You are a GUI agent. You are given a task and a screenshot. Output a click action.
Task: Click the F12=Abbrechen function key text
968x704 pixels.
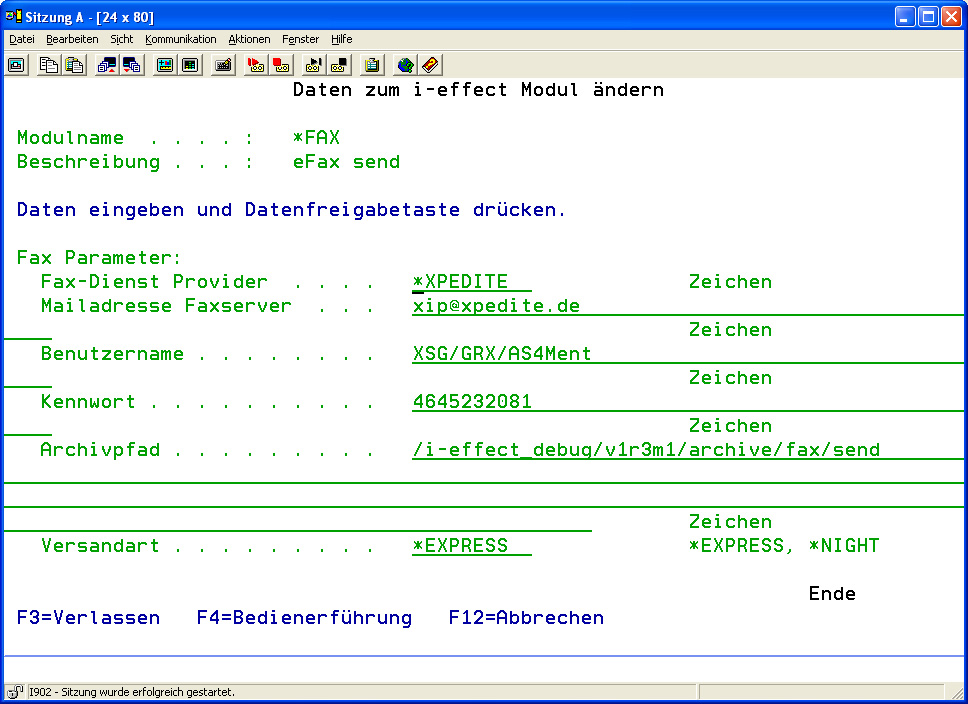click(526, 618)
